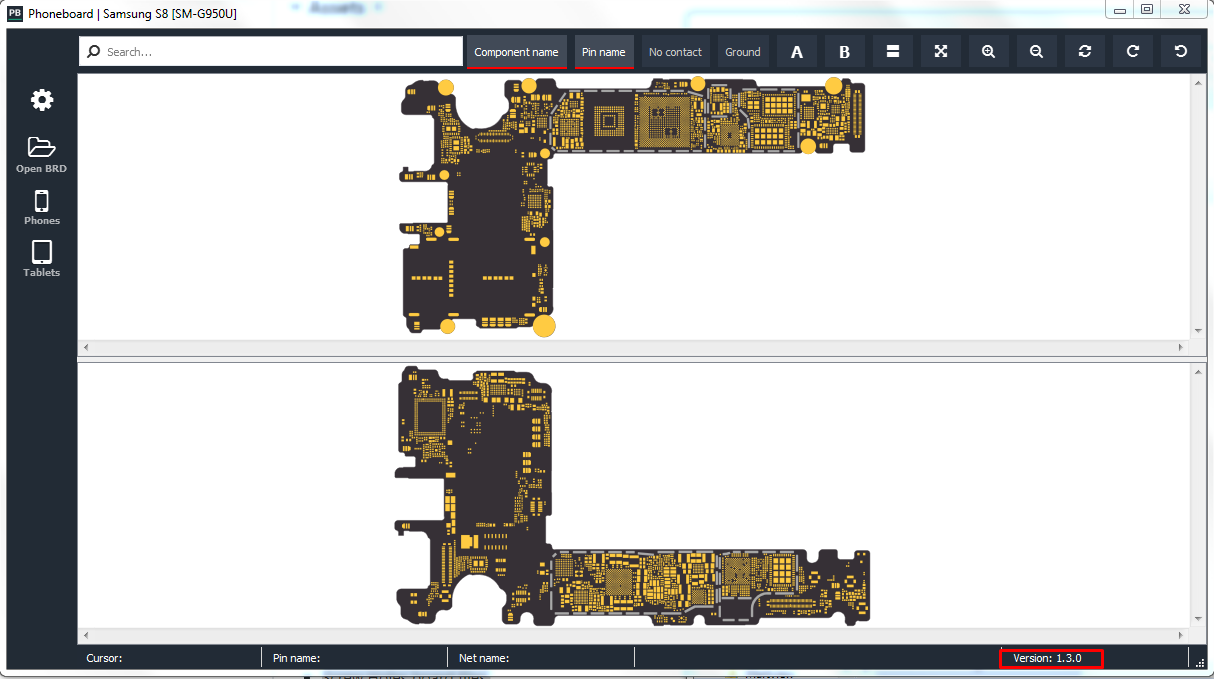
Task: Click top pane vertical scrollbar down arrow
Action: click(1198, 331)
